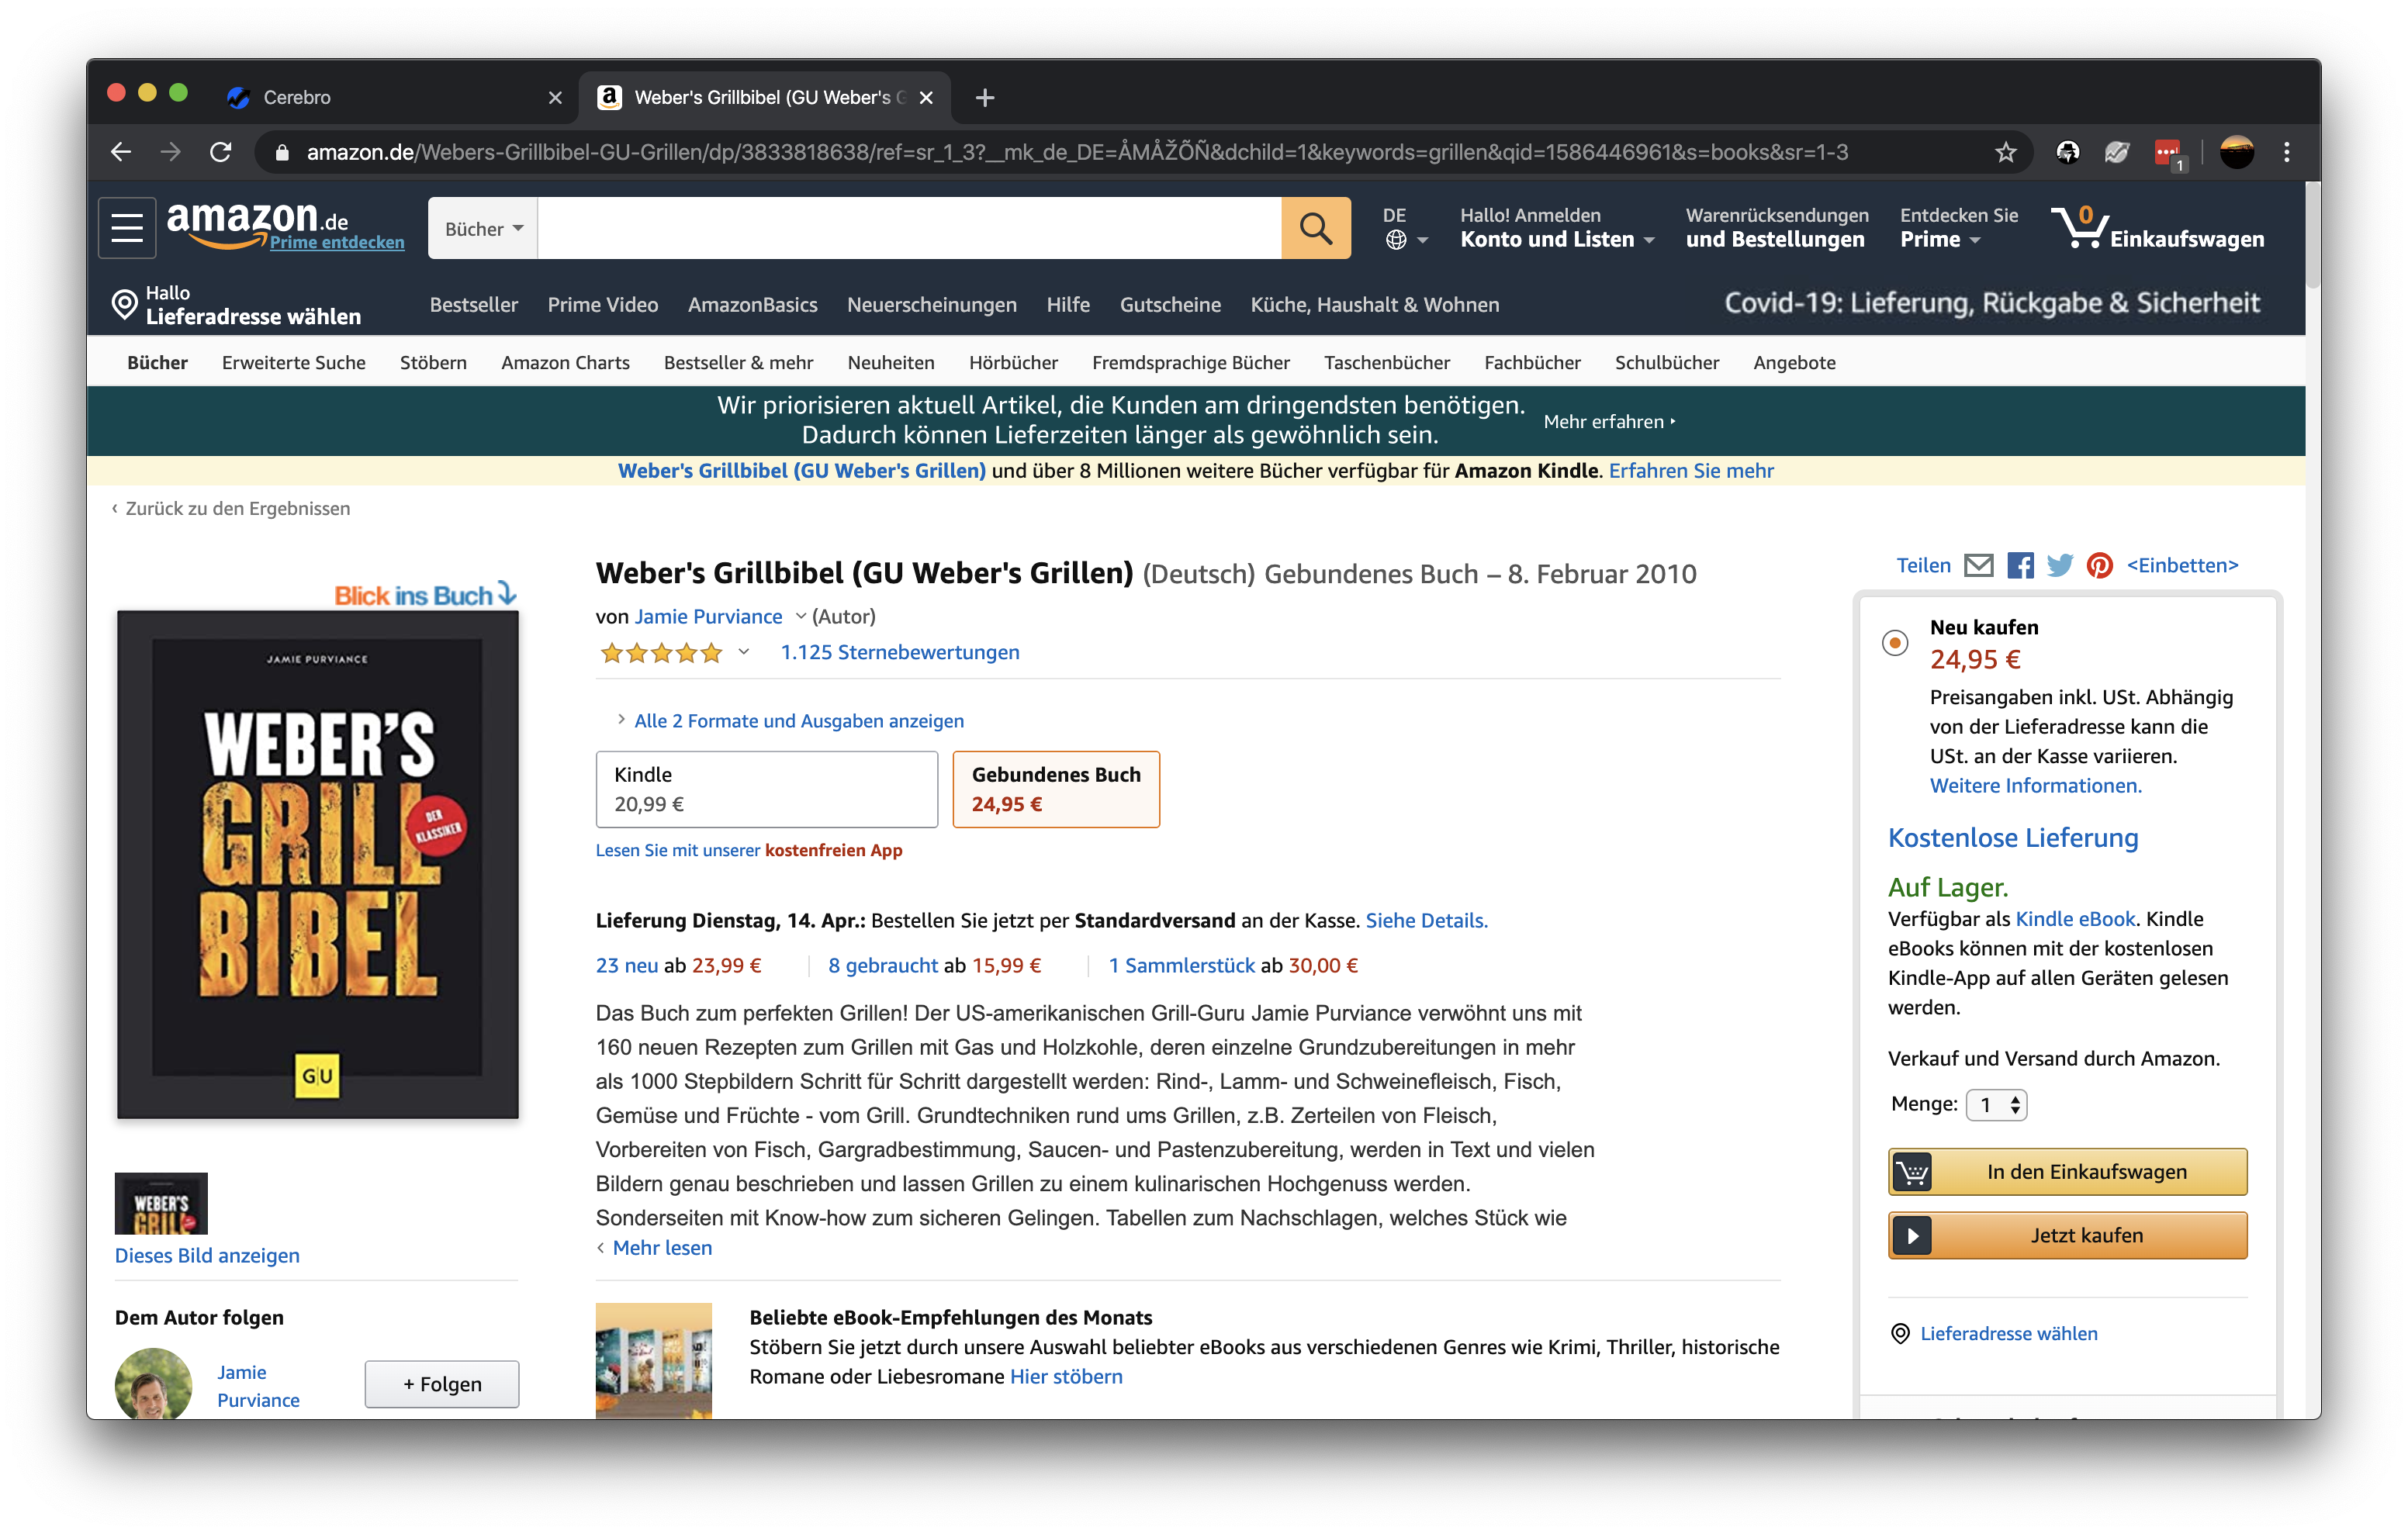The width and height of the screenshot is (2408, 1534).
Task: Open the Bücher search category dropdown
Action: click(483, 229)
